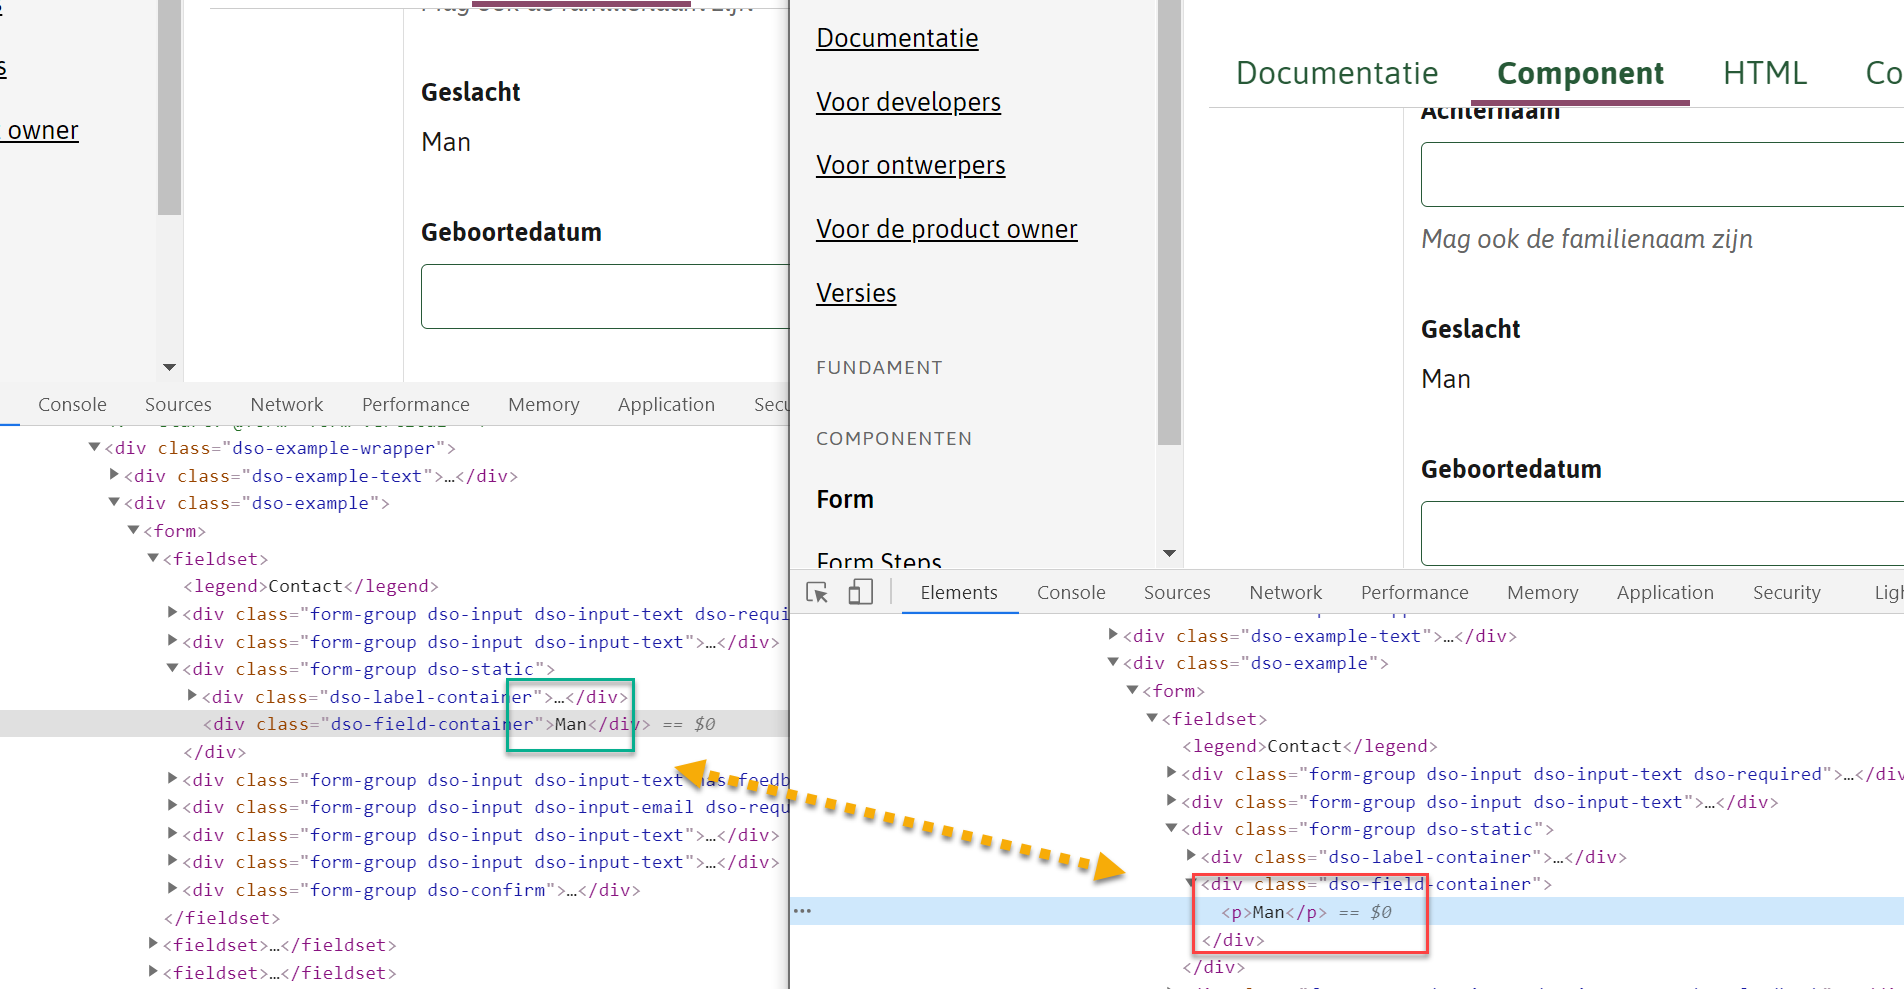Select the inspect element picker tool
Screen dimensions: 1904x989
817,592
